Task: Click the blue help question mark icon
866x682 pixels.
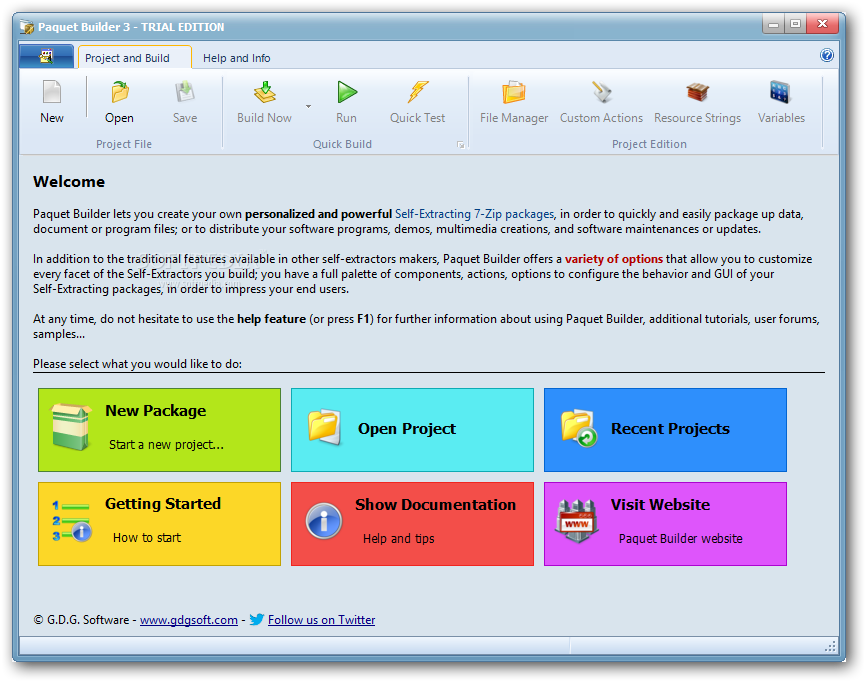Action: [827, 55]
